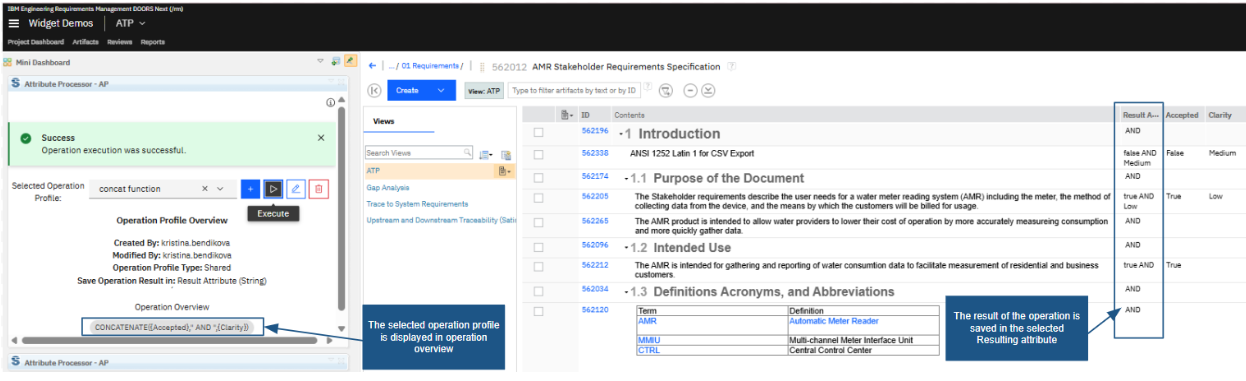Screen dimensions: 1246x381
Task: Click the filter options icon beside the help icon
Action: click(666, 90)
